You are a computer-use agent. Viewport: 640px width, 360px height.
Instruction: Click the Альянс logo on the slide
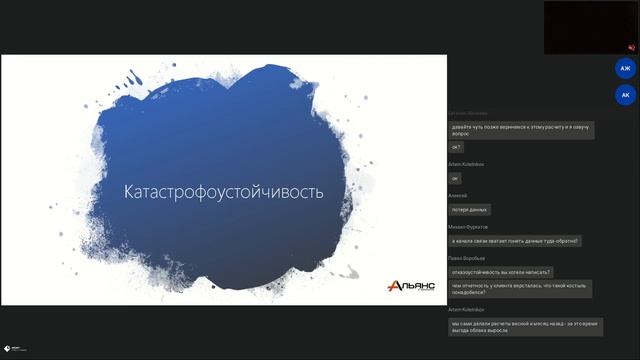click(x=411, y=286)
